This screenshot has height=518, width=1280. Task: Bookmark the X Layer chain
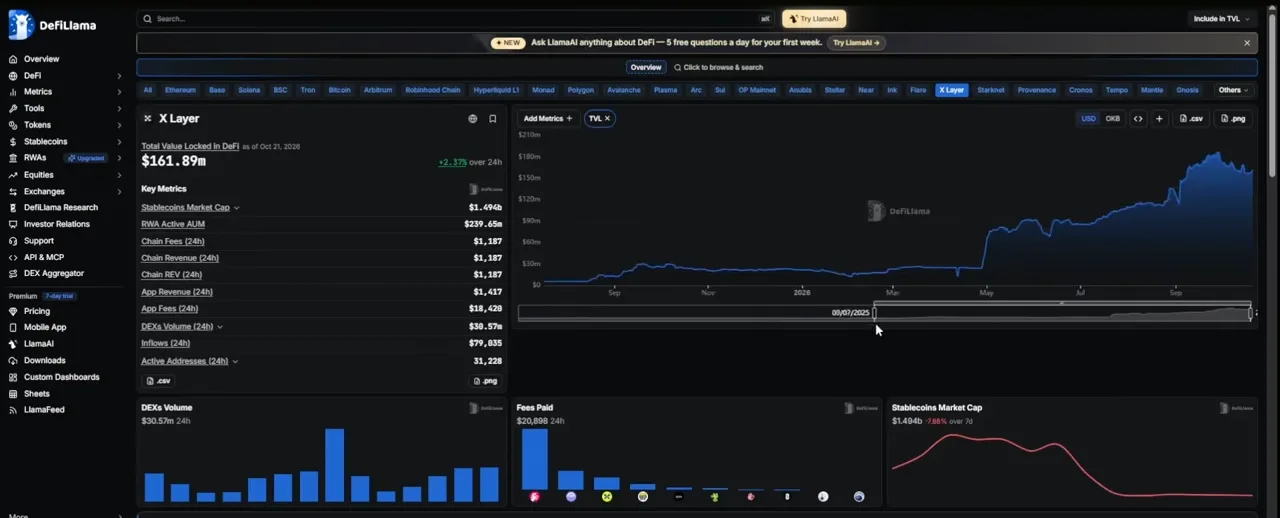click(493, 118)
